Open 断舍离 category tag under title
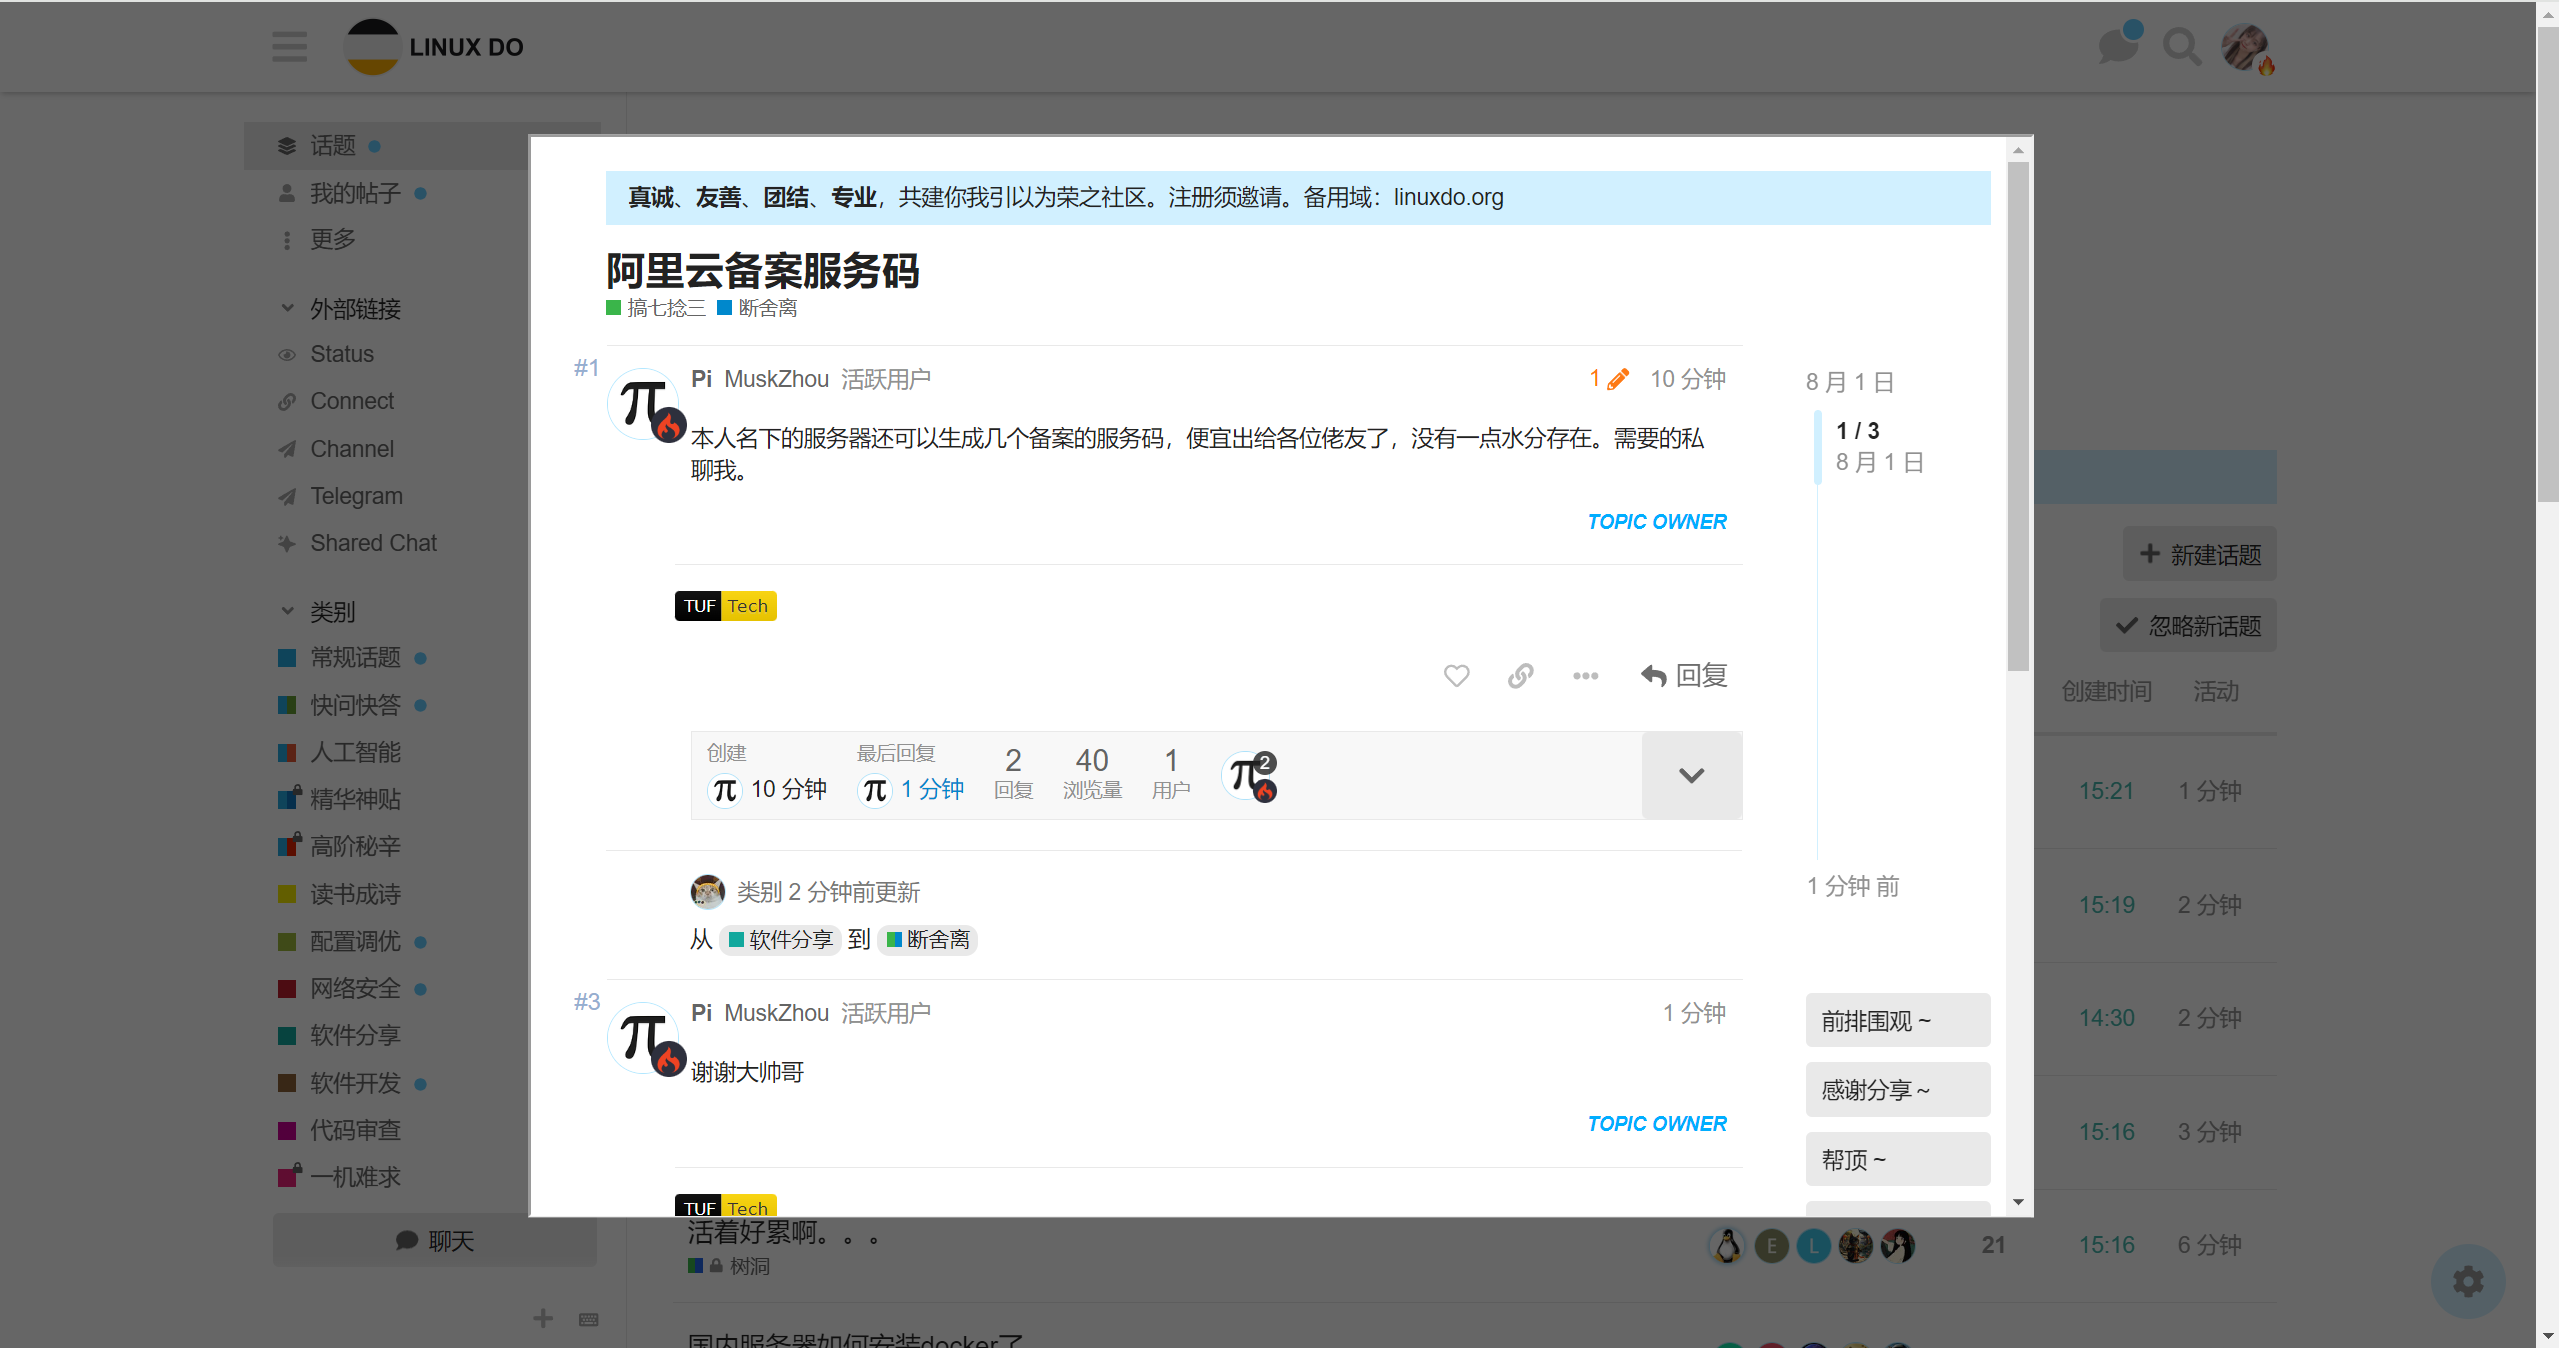 [x=757, y=308]
